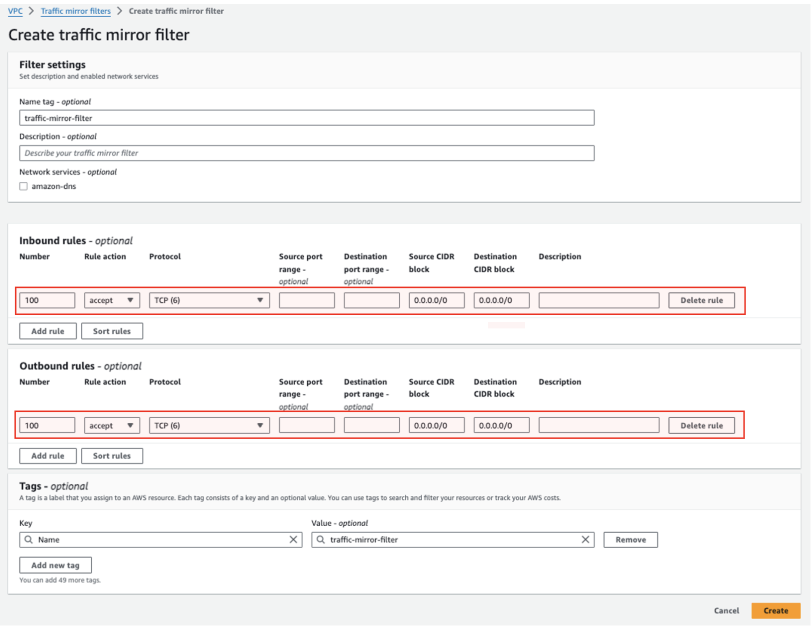Click the Create button

tap(776, 610)
